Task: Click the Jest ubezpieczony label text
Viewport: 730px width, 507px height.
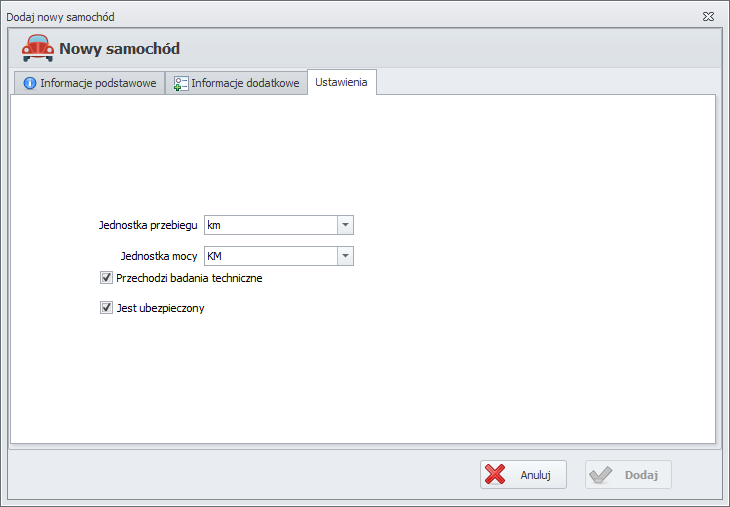Action: point(160,308)
